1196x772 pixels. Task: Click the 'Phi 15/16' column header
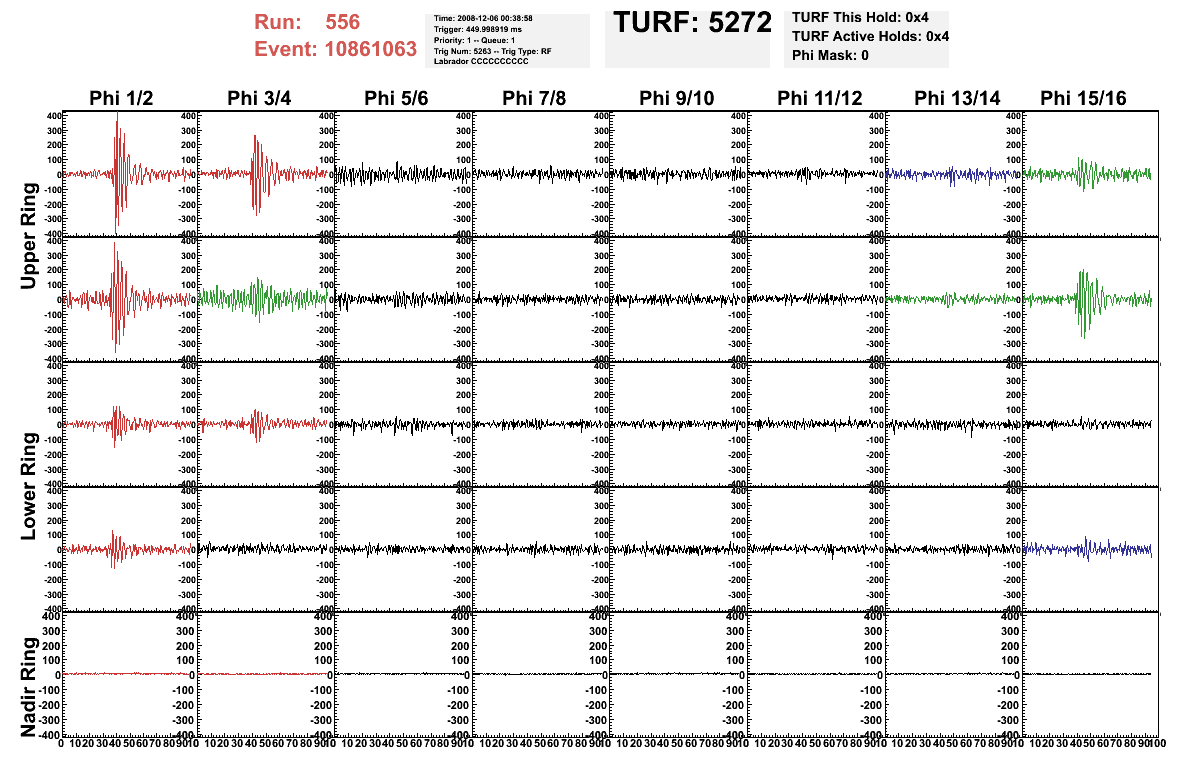[x=1083, y=98]
